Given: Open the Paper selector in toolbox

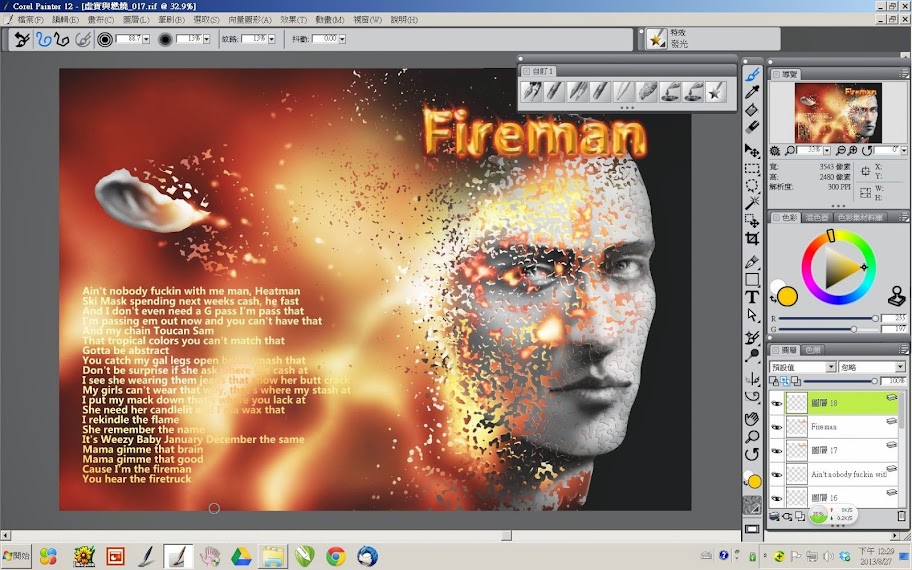Looking at the screenshot, I should tap(752, 506).
